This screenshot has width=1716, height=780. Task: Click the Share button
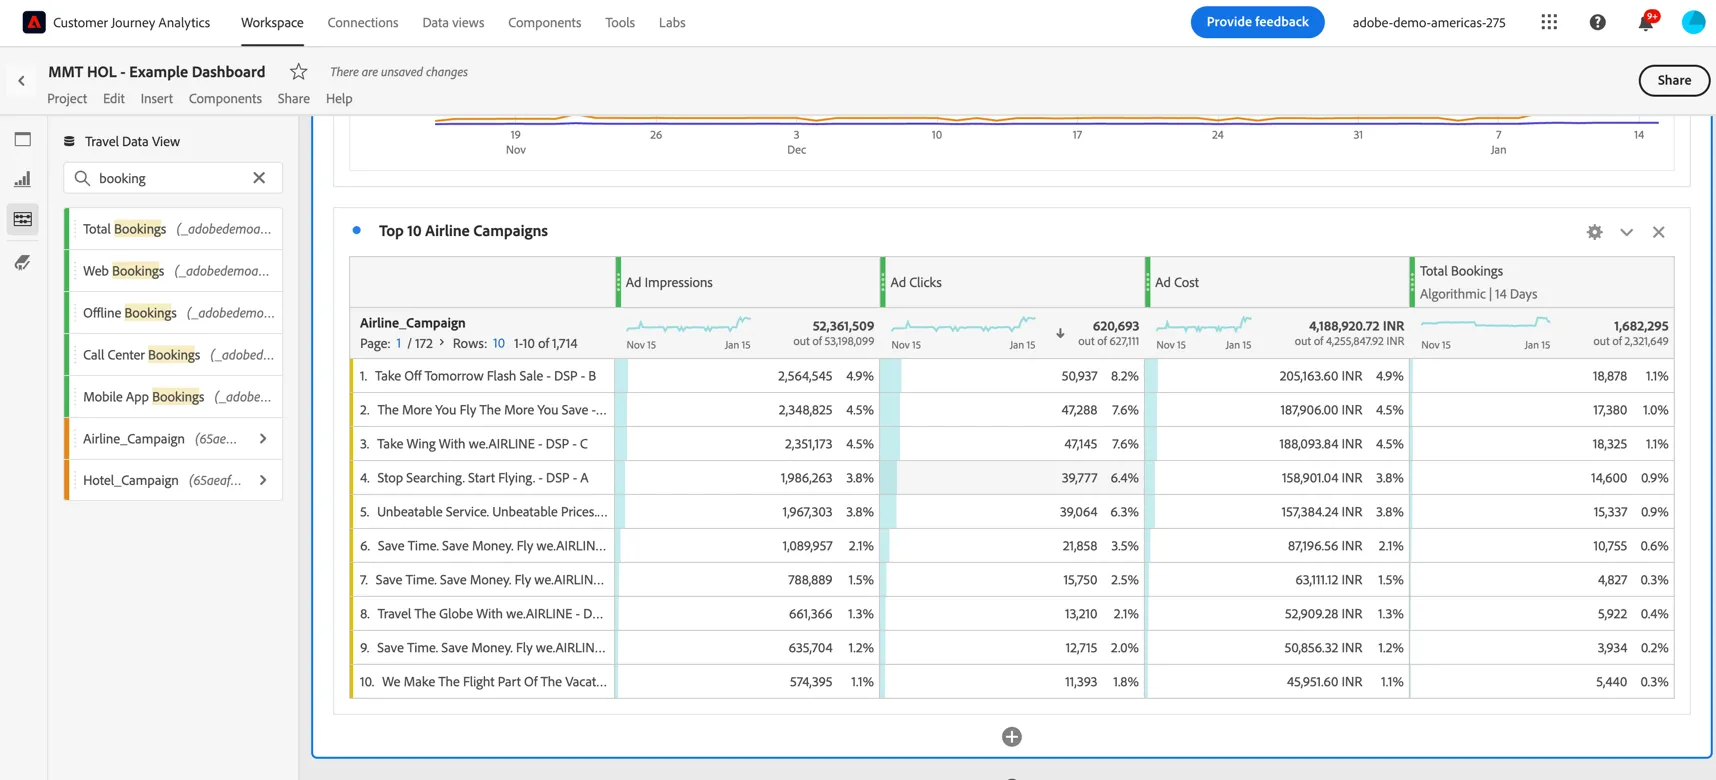pos(1674,81)
